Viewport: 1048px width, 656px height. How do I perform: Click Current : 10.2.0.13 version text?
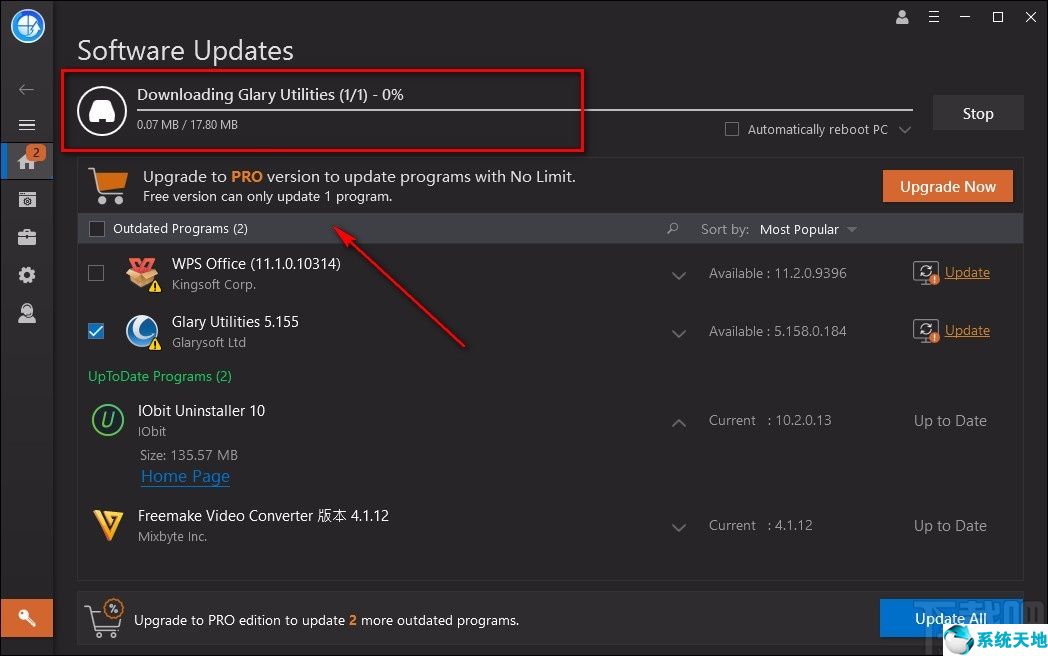pos(770,420)
